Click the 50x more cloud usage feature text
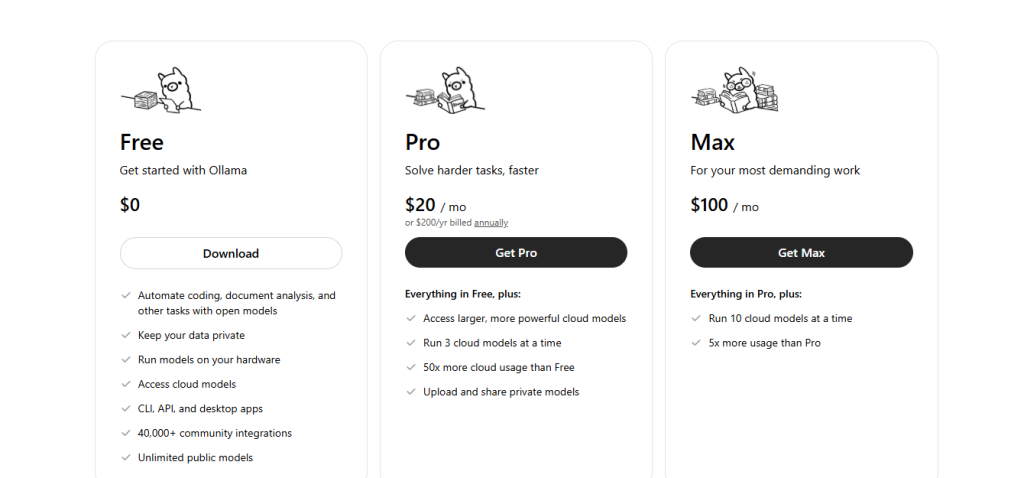 [499, 368]
